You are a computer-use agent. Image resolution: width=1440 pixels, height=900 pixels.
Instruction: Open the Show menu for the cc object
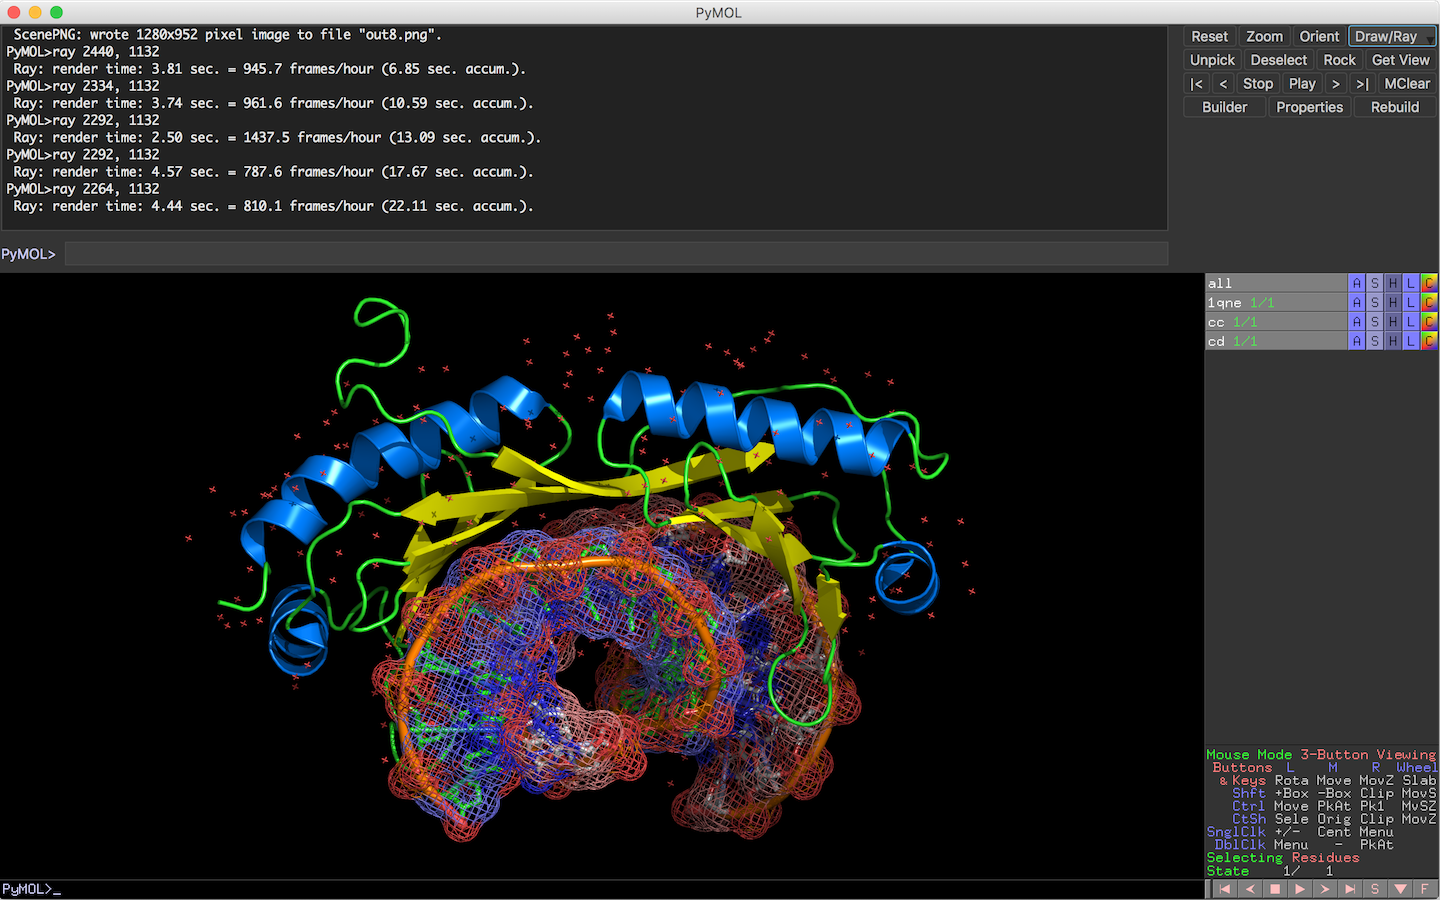coord(1375,321)
